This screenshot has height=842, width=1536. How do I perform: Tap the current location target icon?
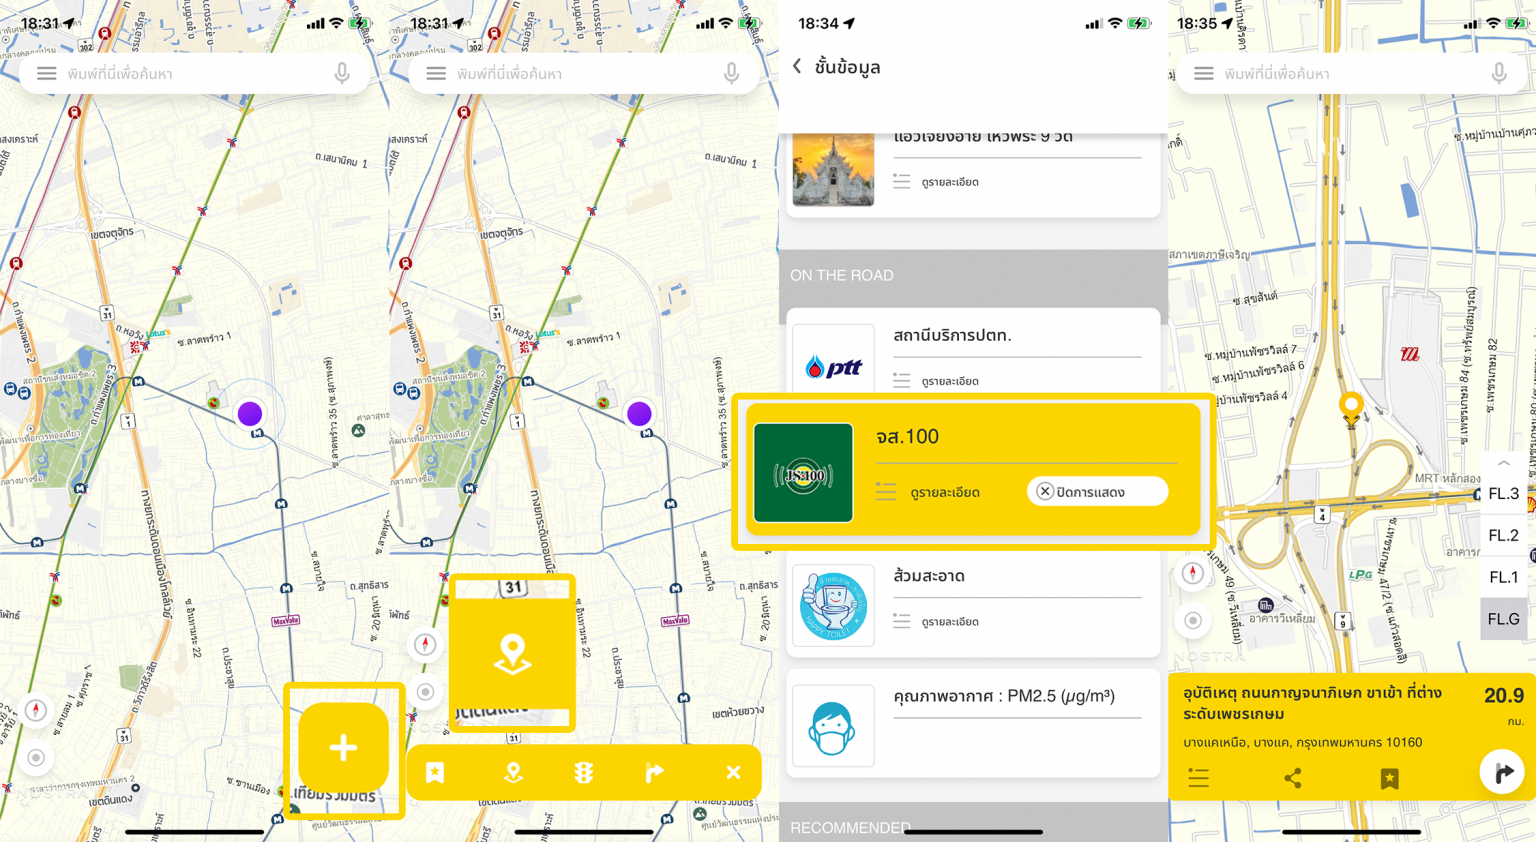click(1193, 620)
